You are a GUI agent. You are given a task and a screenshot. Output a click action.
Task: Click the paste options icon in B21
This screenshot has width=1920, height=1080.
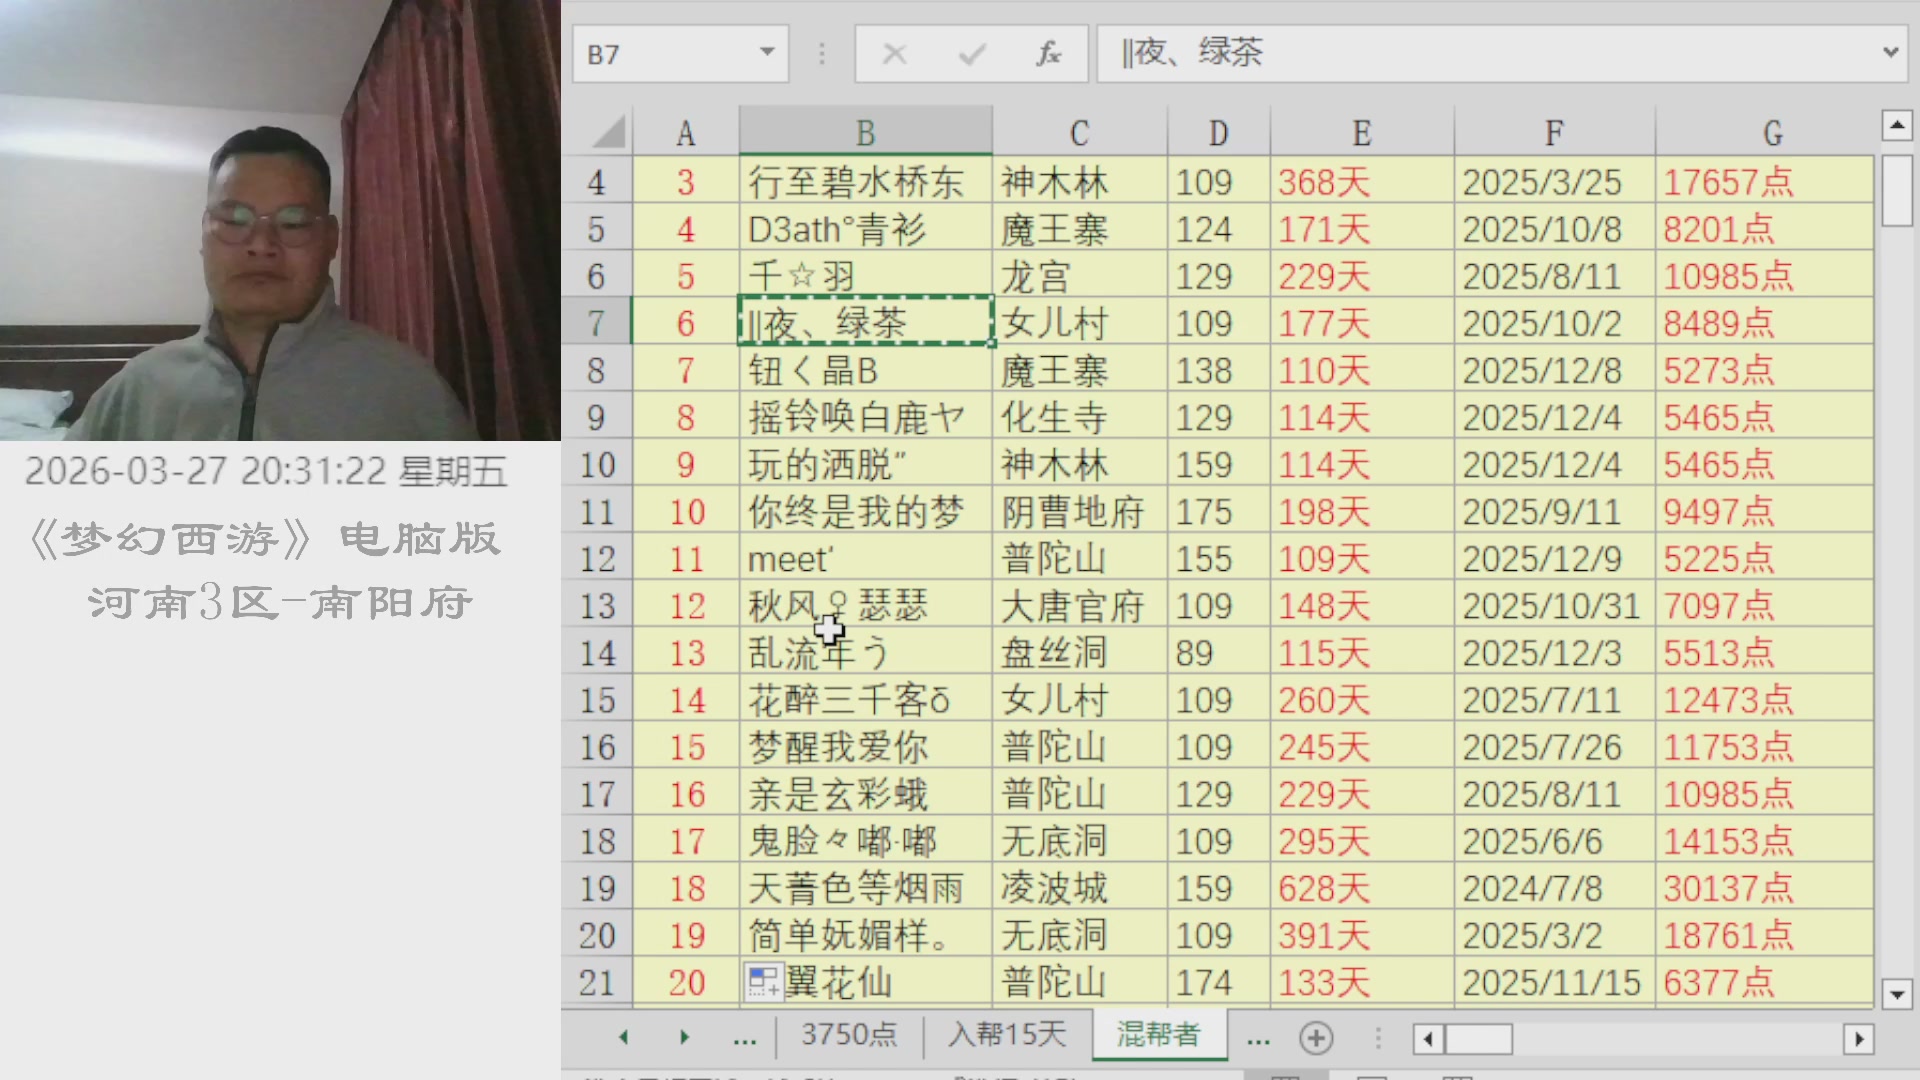(x=764, y=981)
